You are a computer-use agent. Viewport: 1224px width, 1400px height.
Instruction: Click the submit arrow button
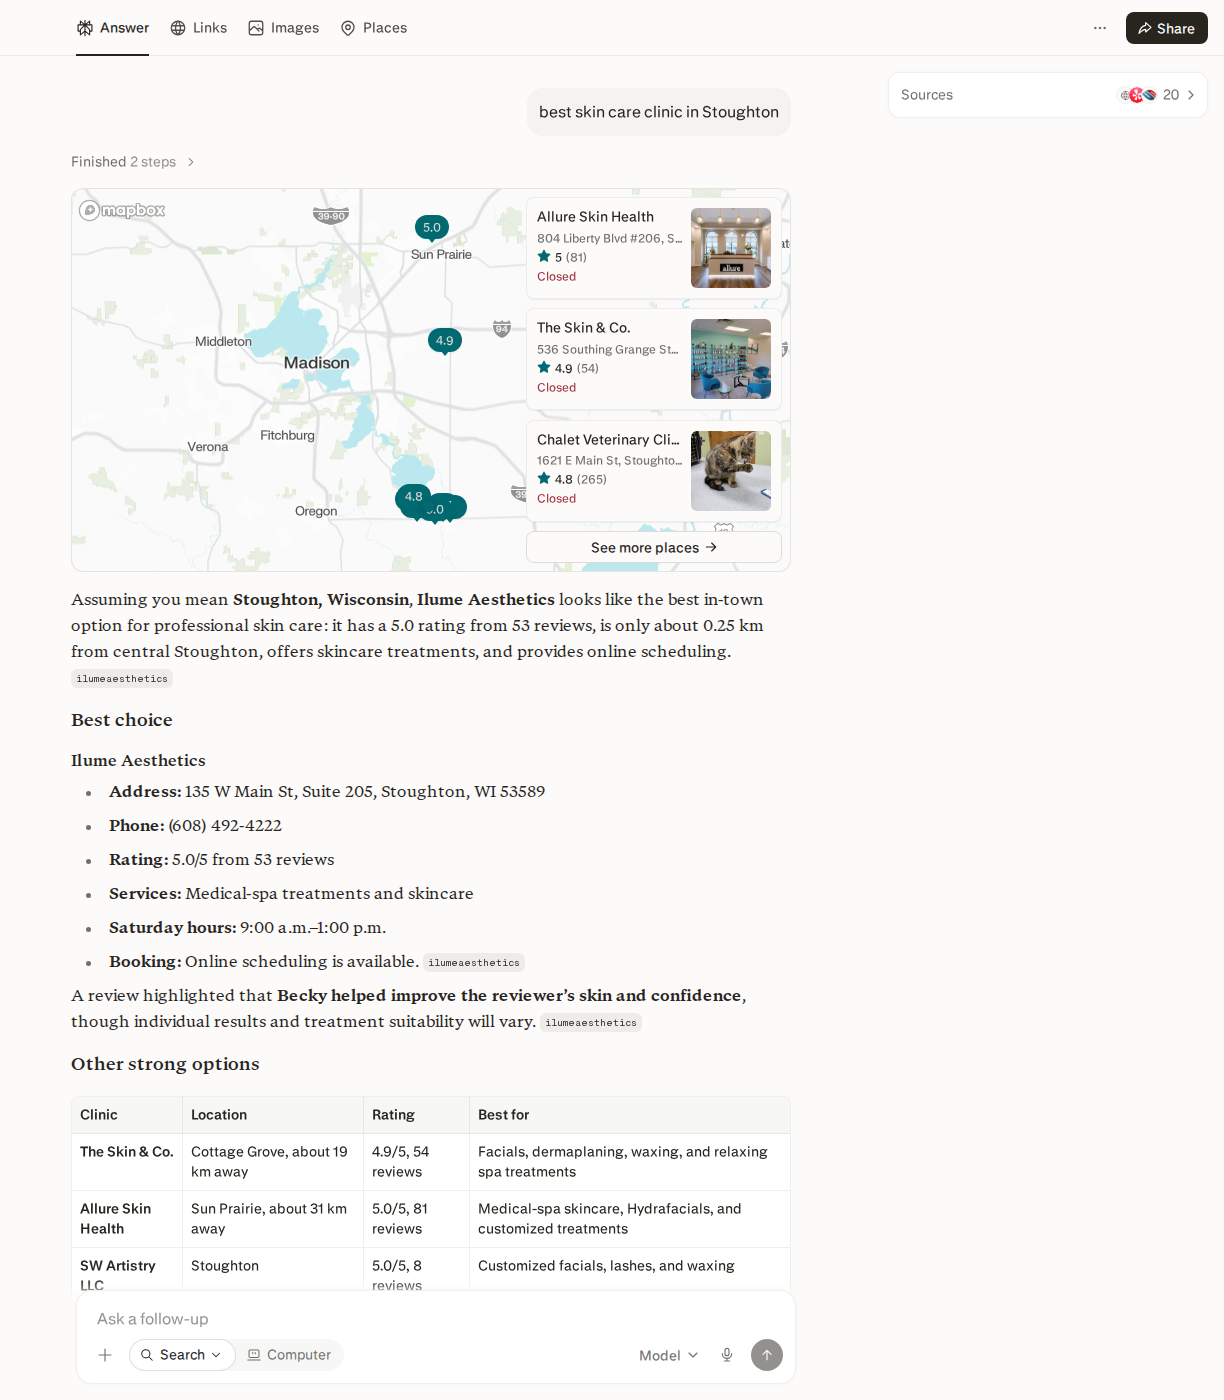click(767, 1355)
